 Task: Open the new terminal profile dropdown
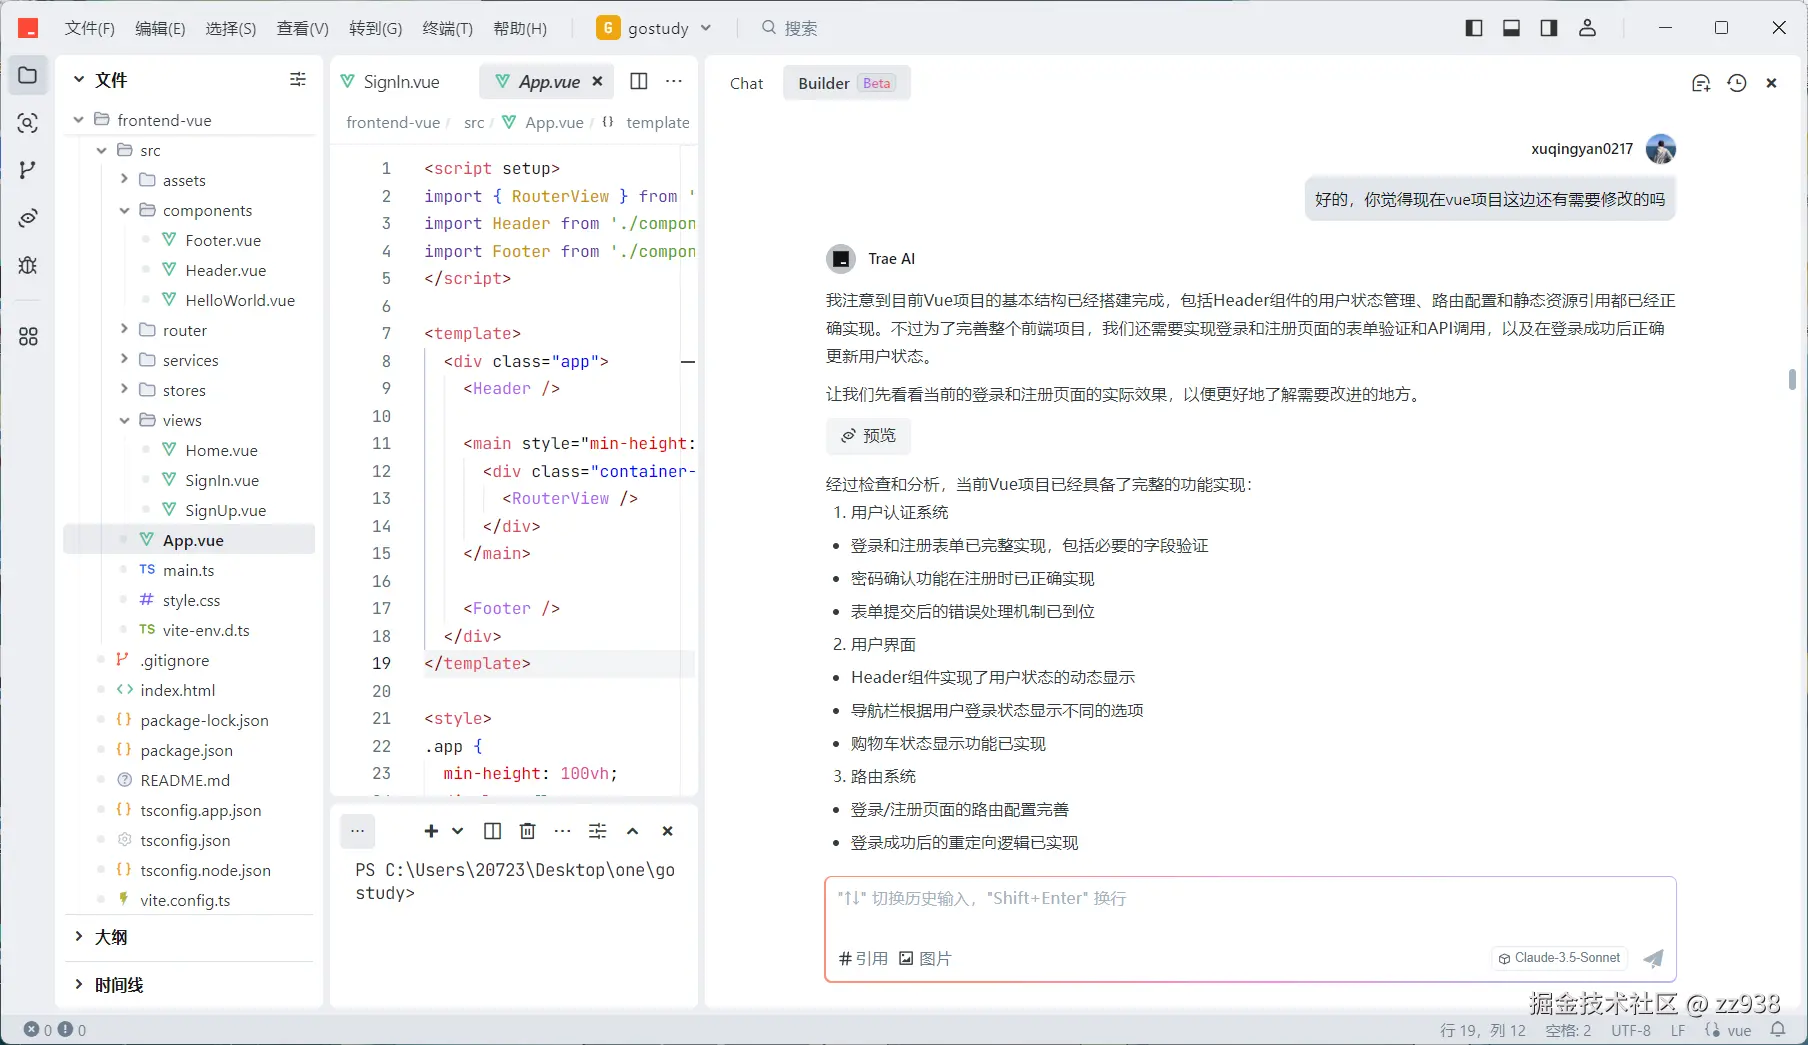[x=457, y=831]
